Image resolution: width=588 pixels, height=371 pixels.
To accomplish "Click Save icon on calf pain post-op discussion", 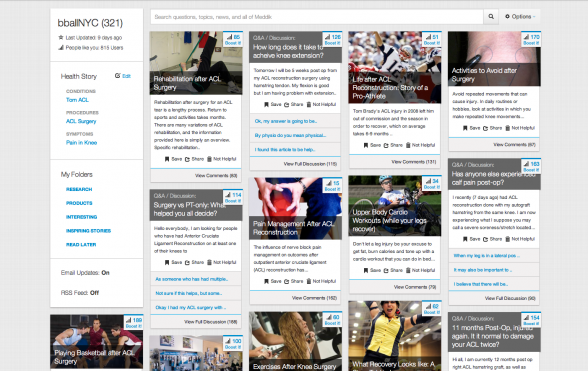I will (465, 239).
